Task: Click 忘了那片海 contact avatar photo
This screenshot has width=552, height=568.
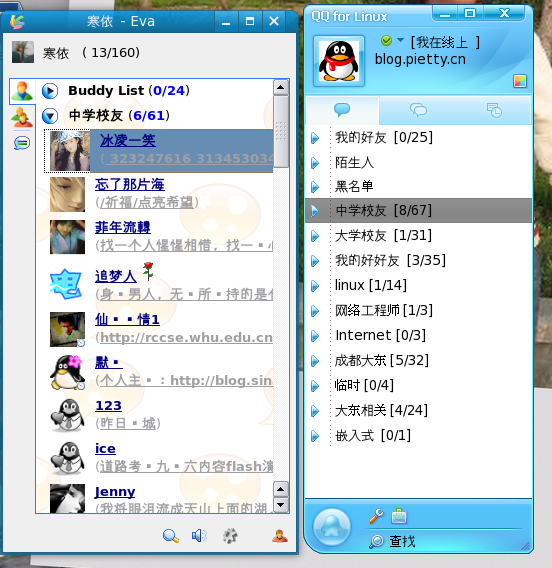Action: tap(67, 195)
